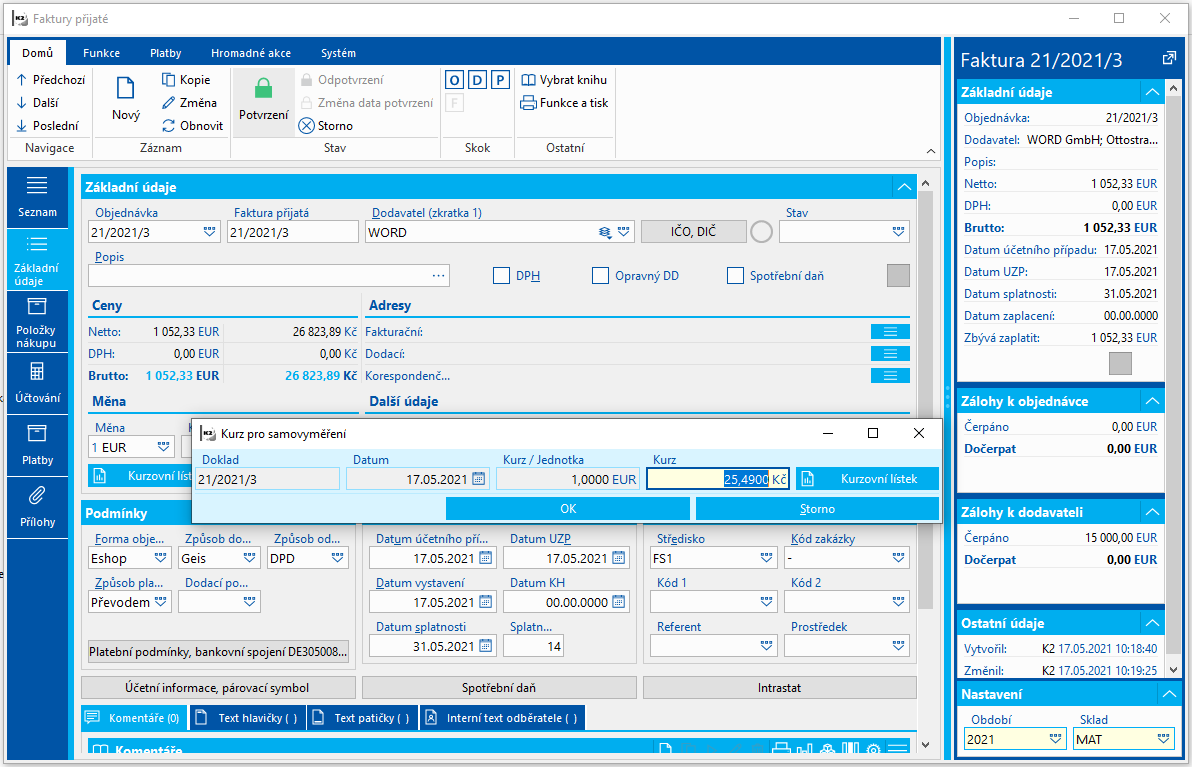Click Vybrat knihu book icon

click(528, 80)
